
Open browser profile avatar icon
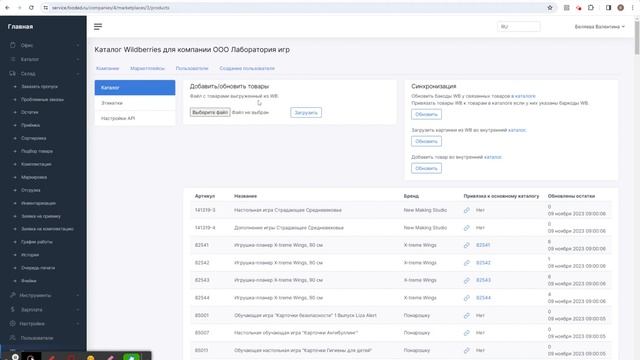point(620,8)
